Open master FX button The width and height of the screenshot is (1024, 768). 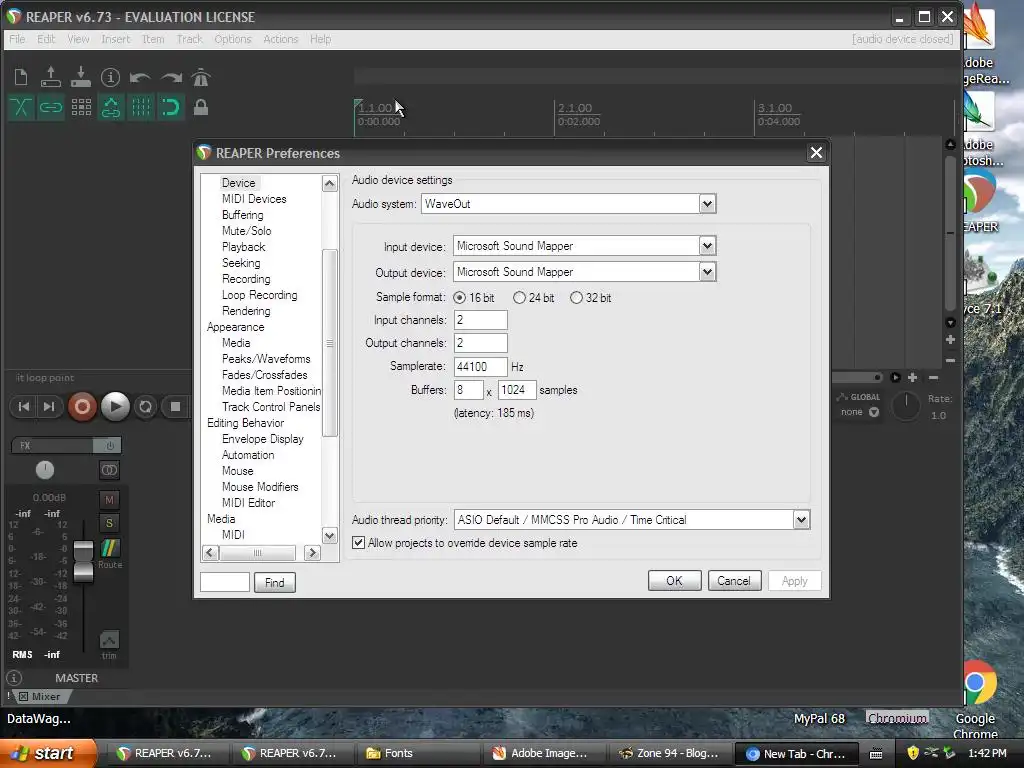52,445
